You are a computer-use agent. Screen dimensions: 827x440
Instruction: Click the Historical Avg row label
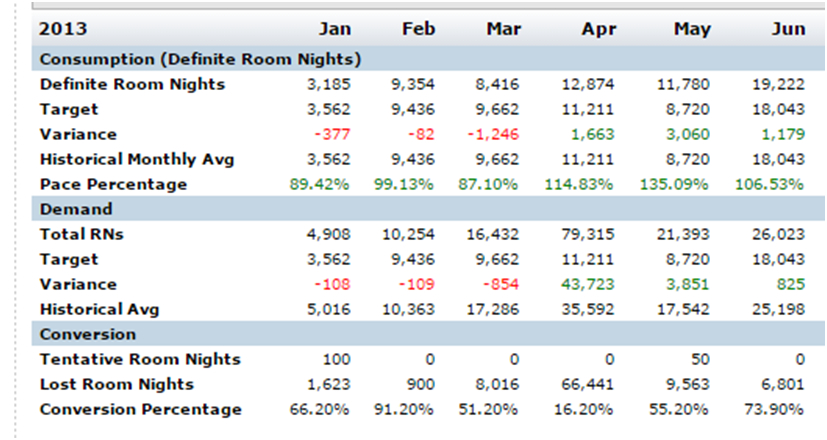pos(99,309)
